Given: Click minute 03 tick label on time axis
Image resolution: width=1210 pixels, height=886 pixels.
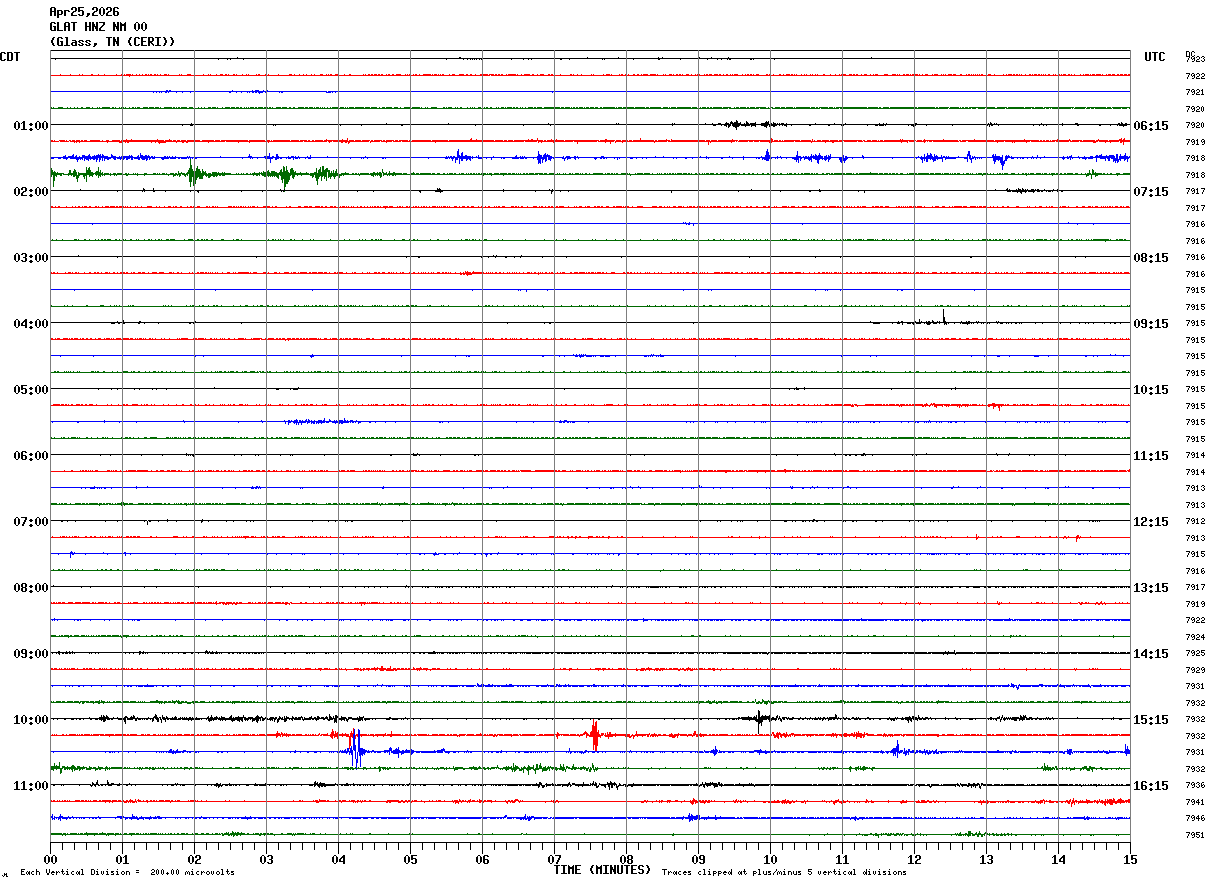Looking at the screenshot, I should [266, 859].
